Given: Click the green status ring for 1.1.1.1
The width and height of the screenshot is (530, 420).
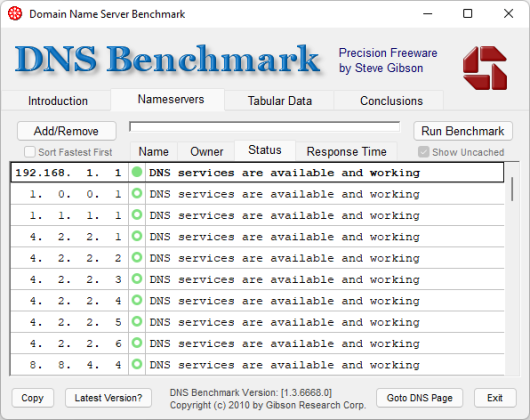Looking at the screenshot, I should (137, 215).
